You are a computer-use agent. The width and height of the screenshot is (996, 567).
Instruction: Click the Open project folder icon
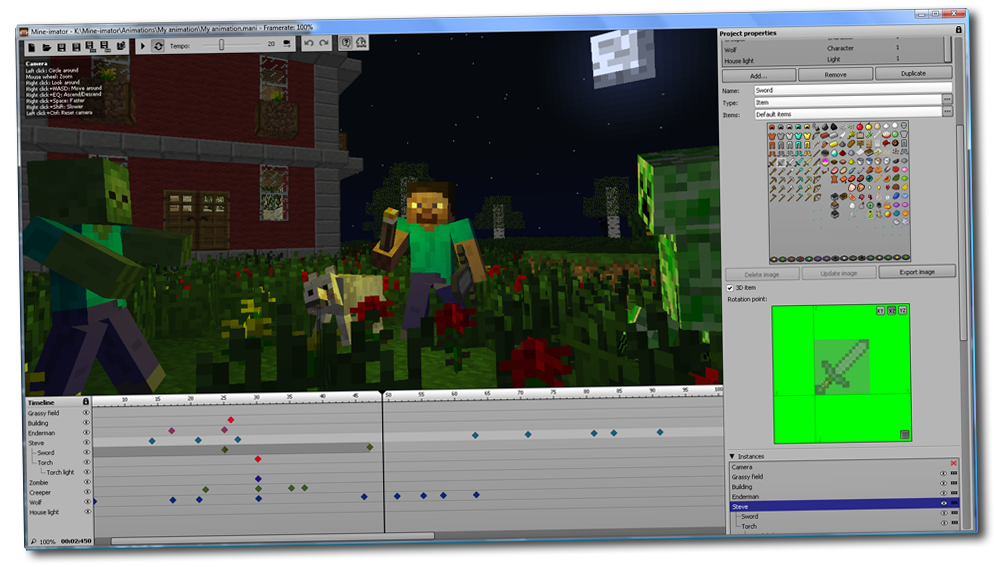click(x=47, y=46)
